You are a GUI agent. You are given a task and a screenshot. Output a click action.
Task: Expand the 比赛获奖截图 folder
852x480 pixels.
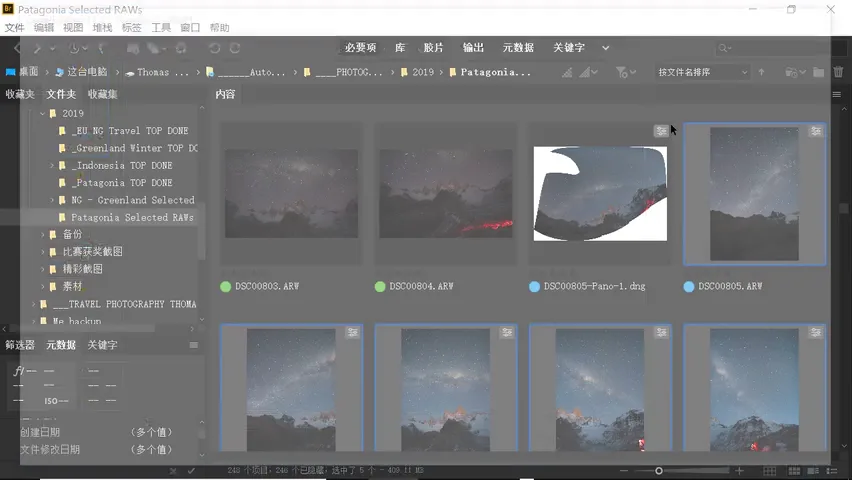(42, 252)
